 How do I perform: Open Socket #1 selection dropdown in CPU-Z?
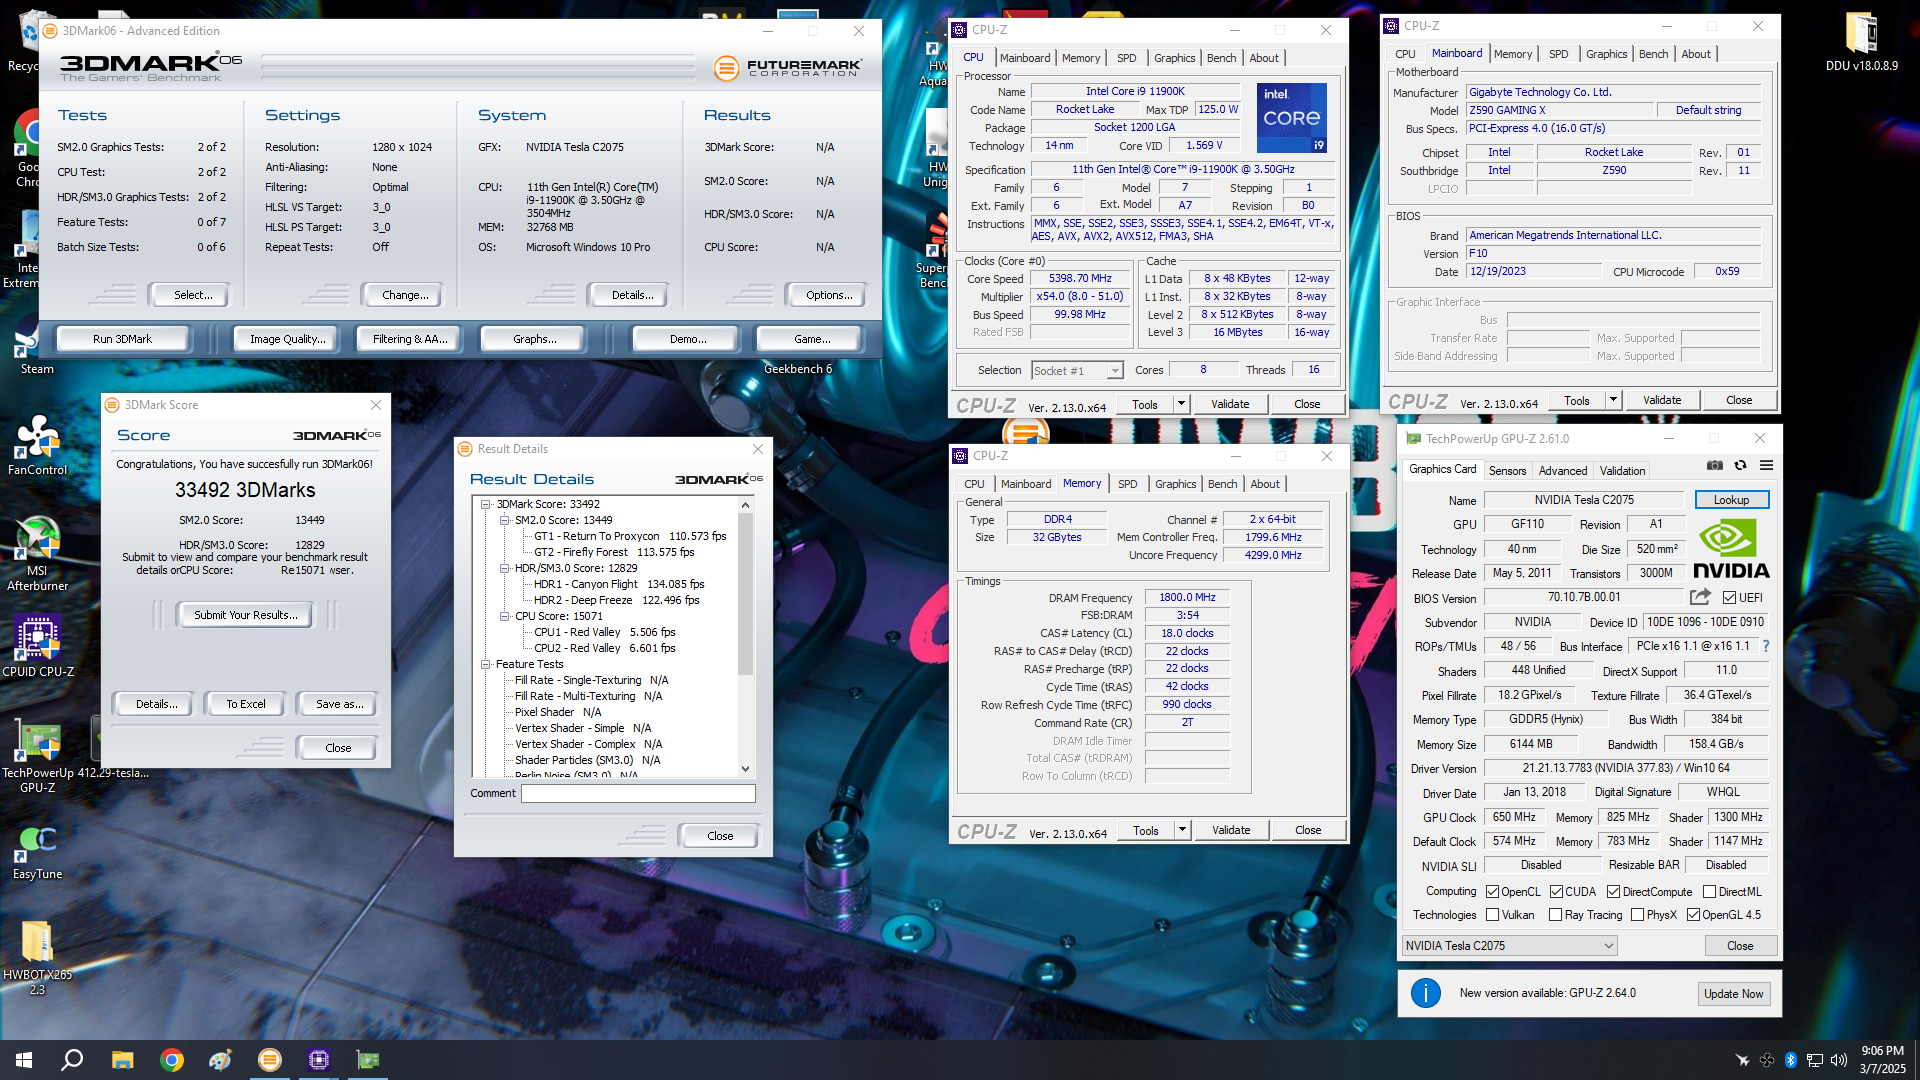point(1077,371)
